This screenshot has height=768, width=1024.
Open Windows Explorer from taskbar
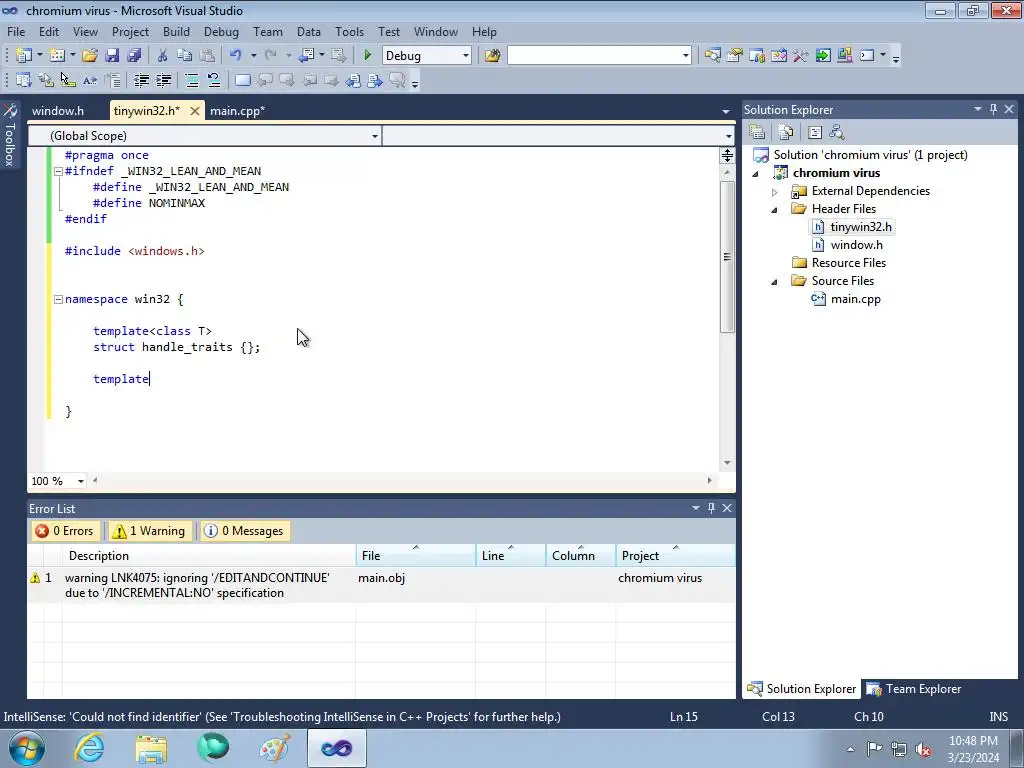click(151, 748)
